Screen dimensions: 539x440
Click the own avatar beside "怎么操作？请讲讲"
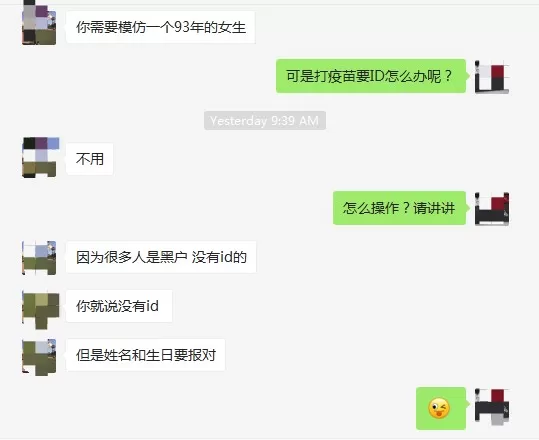point(492,209)
